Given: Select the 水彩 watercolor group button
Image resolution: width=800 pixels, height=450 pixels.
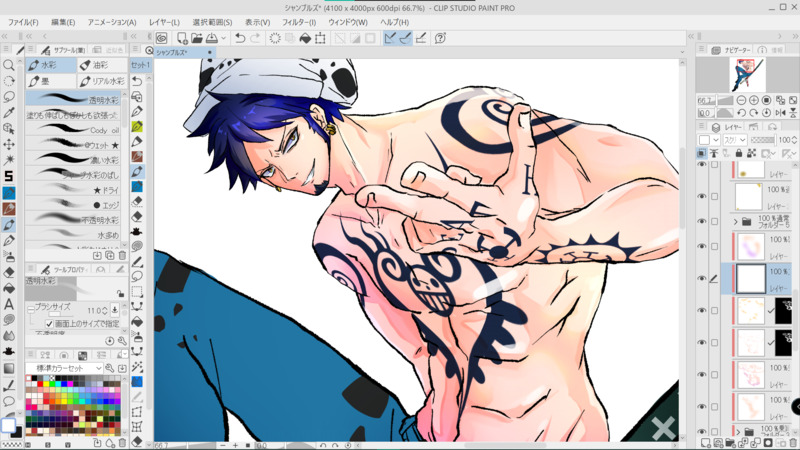Looking at the screenshot, I should tap(51, 65).
